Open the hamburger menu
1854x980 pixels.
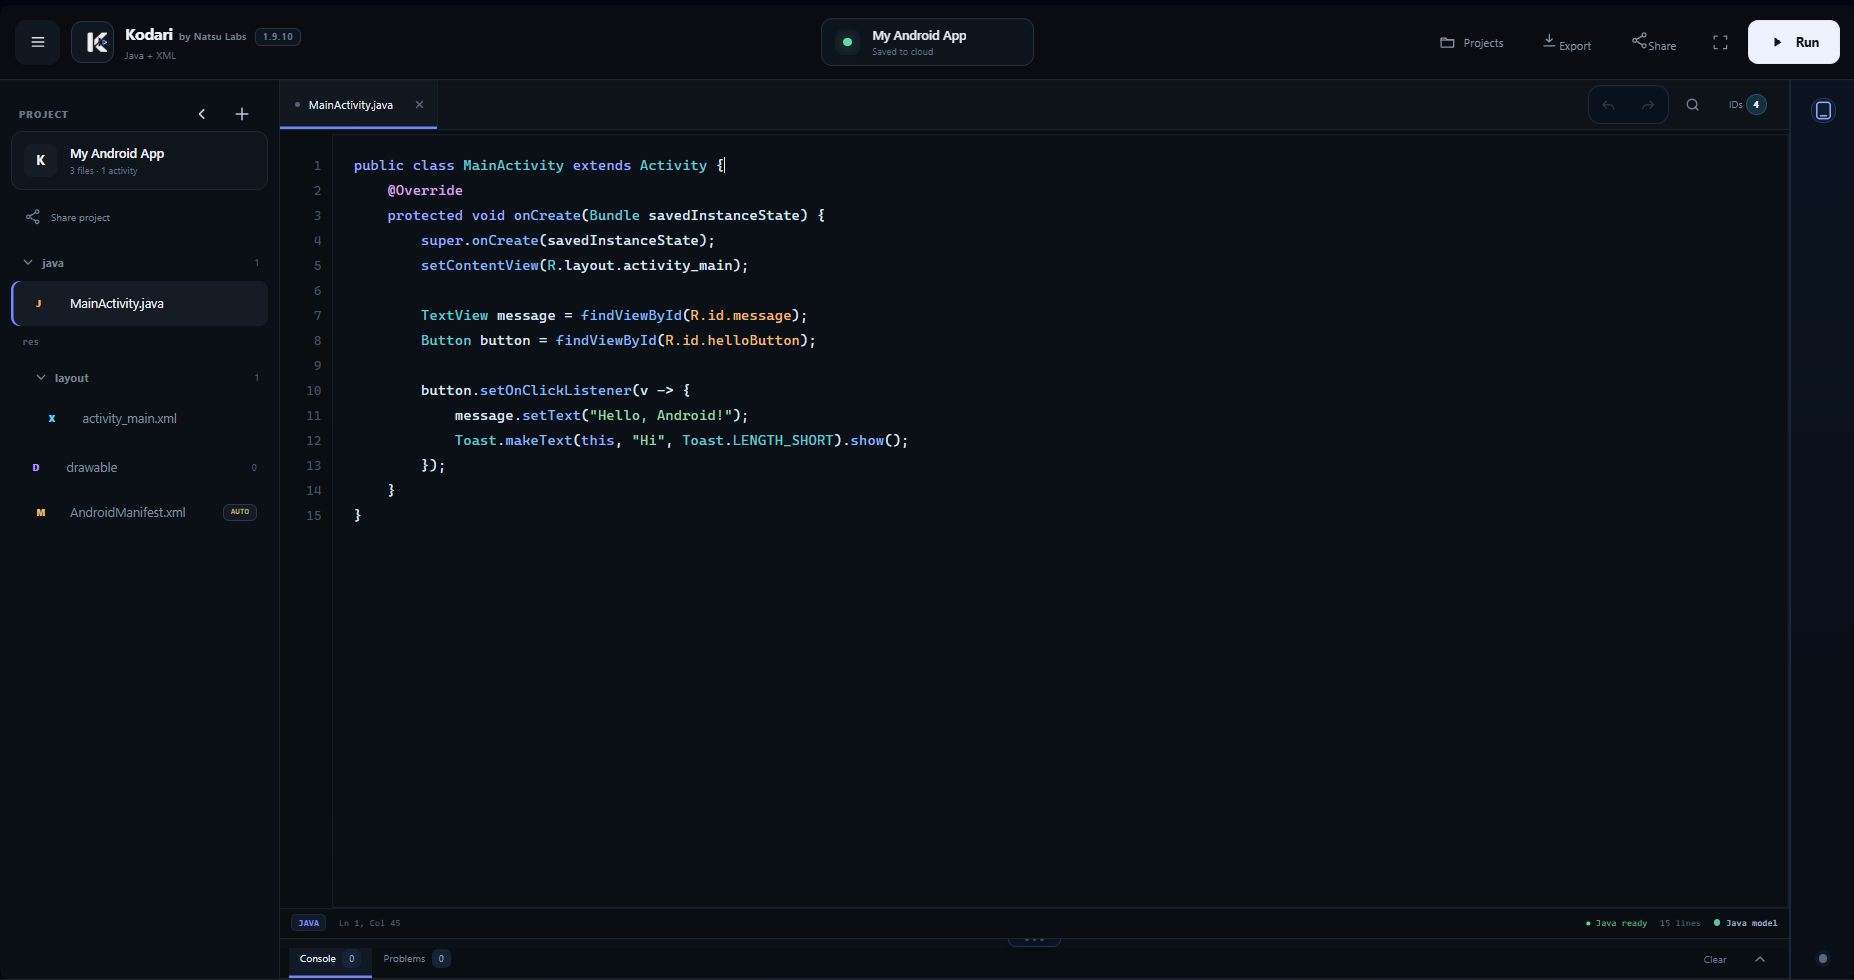(38, 42)
